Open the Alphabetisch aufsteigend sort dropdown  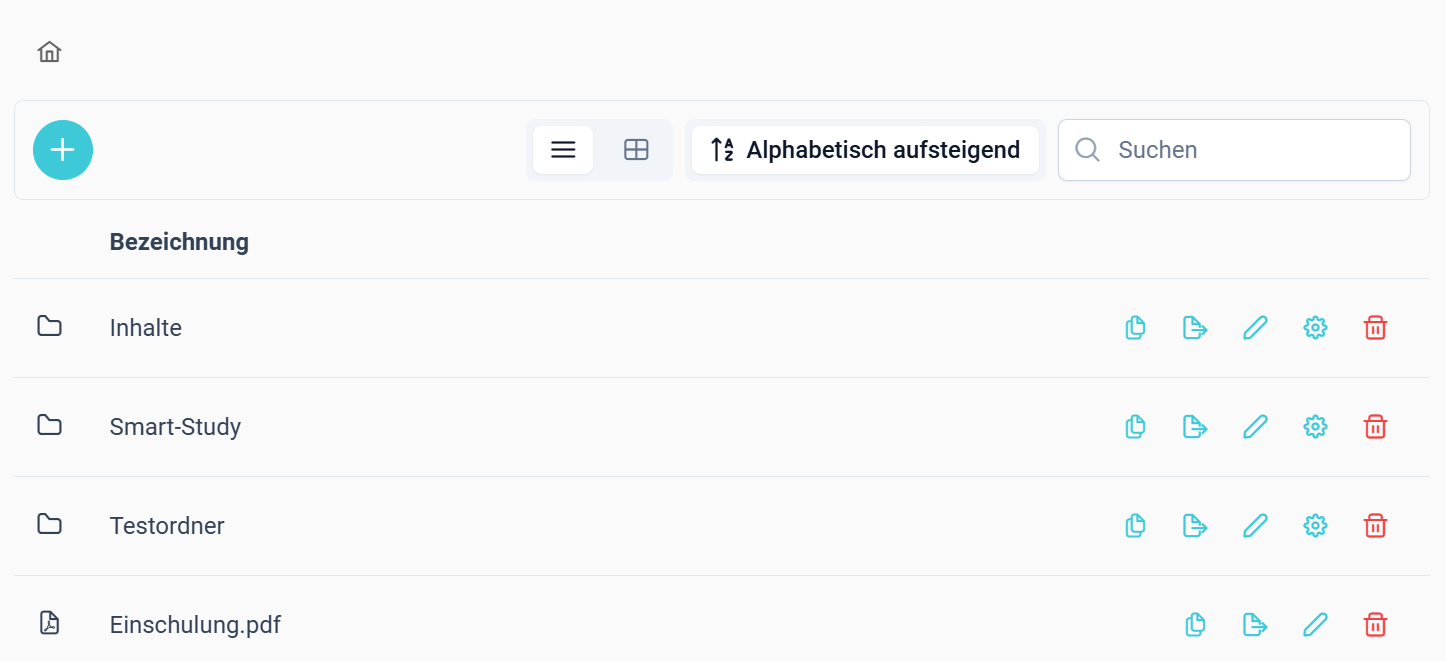[865, 150]
